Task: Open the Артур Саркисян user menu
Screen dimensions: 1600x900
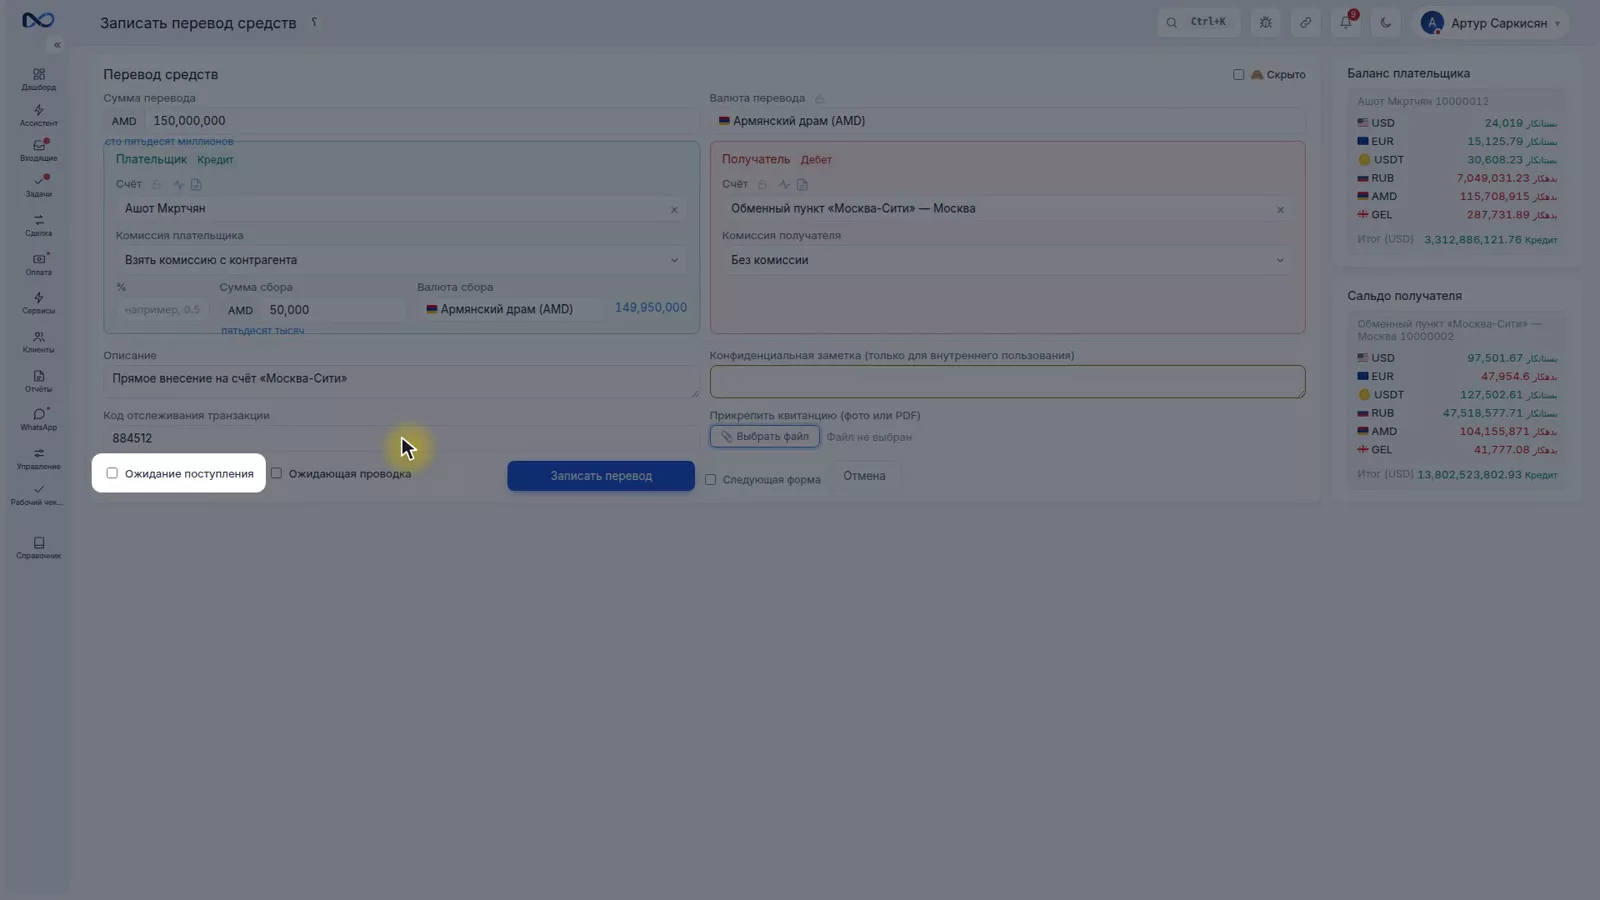Action: 1492,22
